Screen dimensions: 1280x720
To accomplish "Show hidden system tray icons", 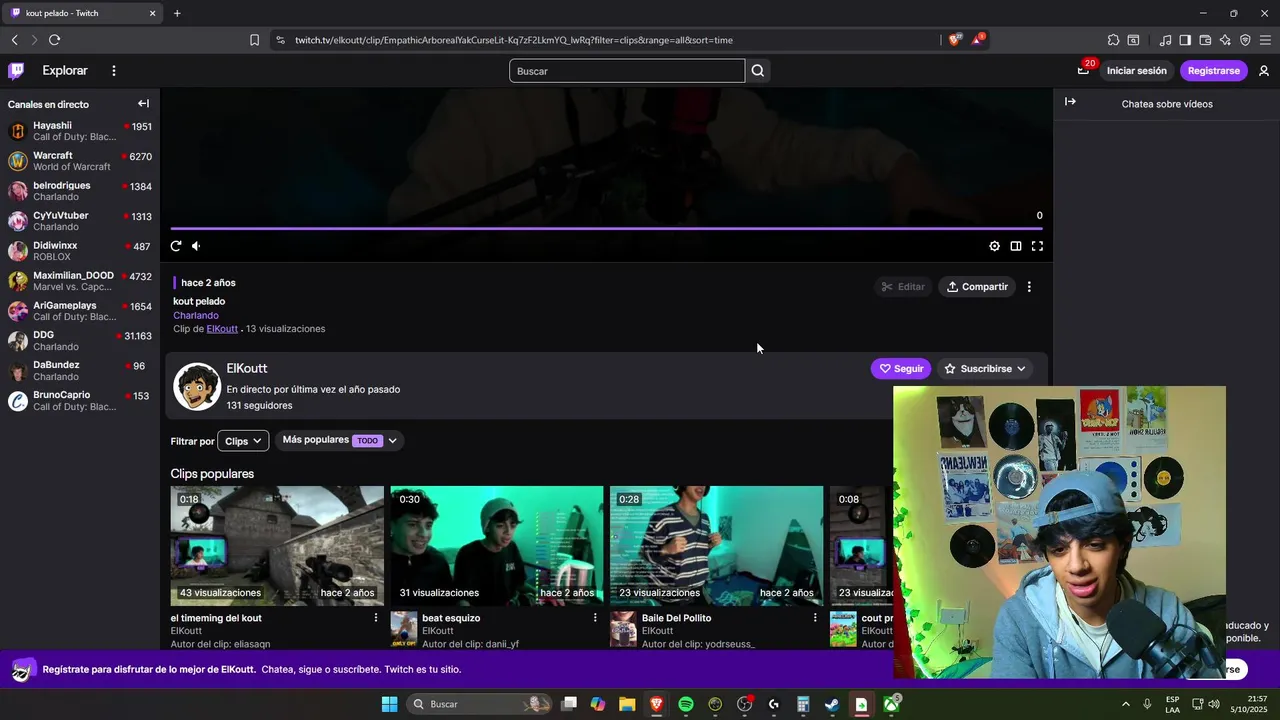I will click(1126, 704).
